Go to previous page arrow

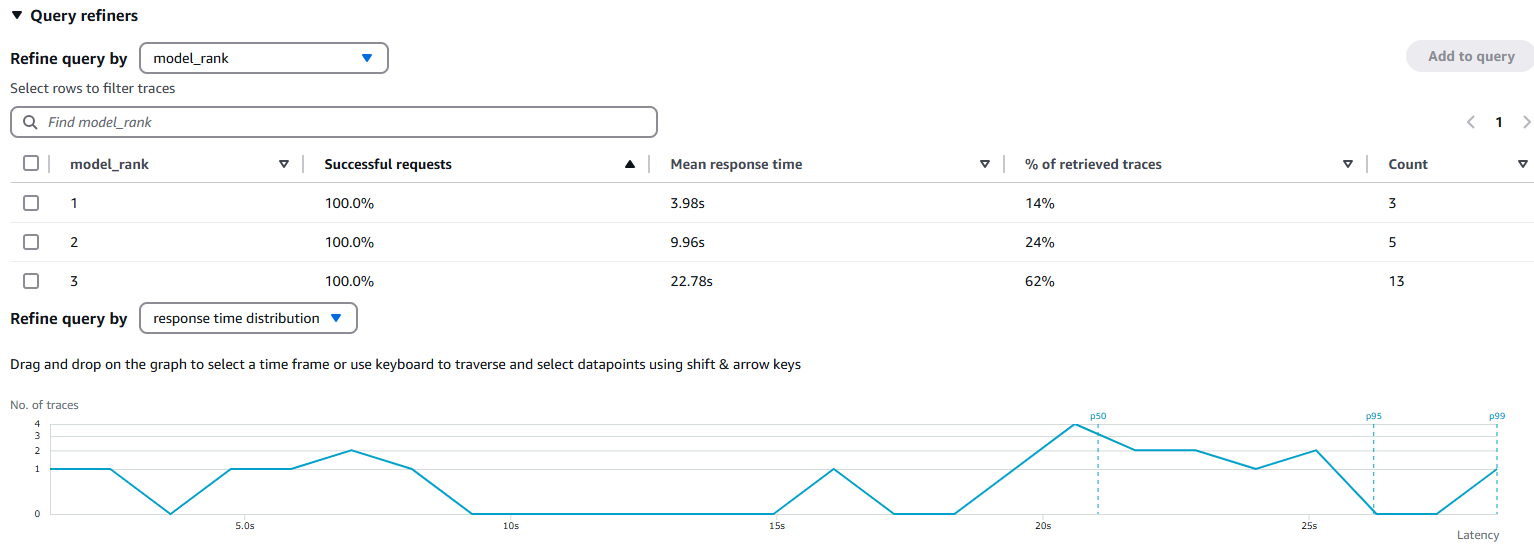(1471, 122)
